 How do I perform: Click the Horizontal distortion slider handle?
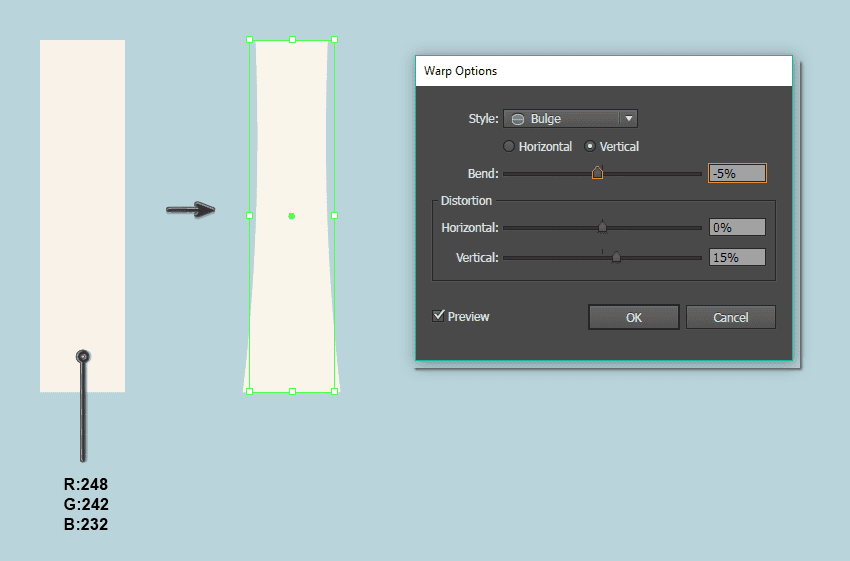pos(602,227)
